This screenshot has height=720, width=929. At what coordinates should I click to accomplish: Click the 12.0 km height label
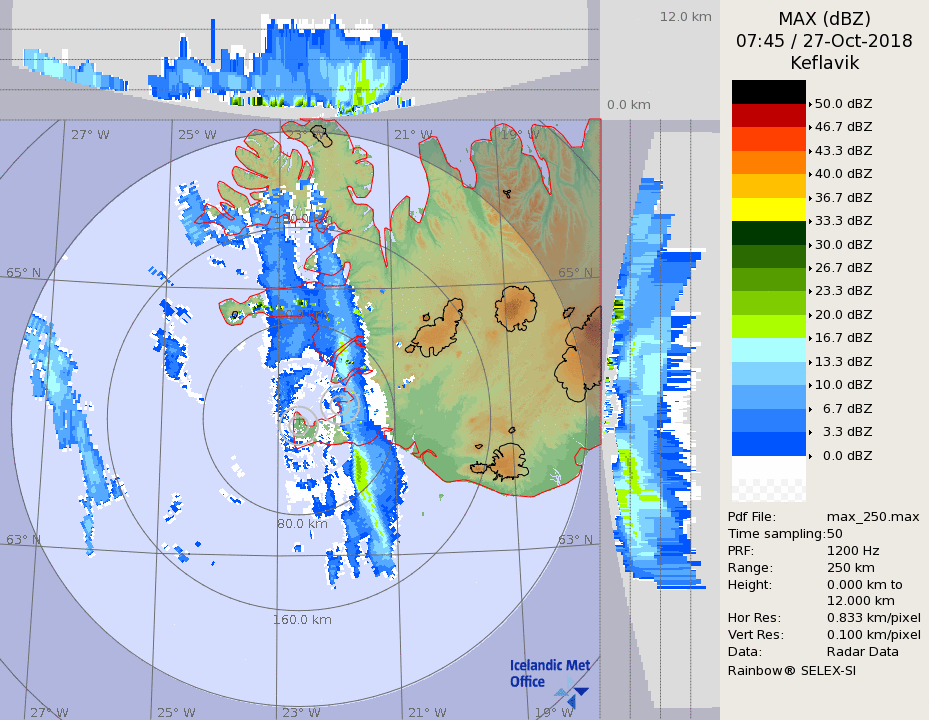point(685,16)
